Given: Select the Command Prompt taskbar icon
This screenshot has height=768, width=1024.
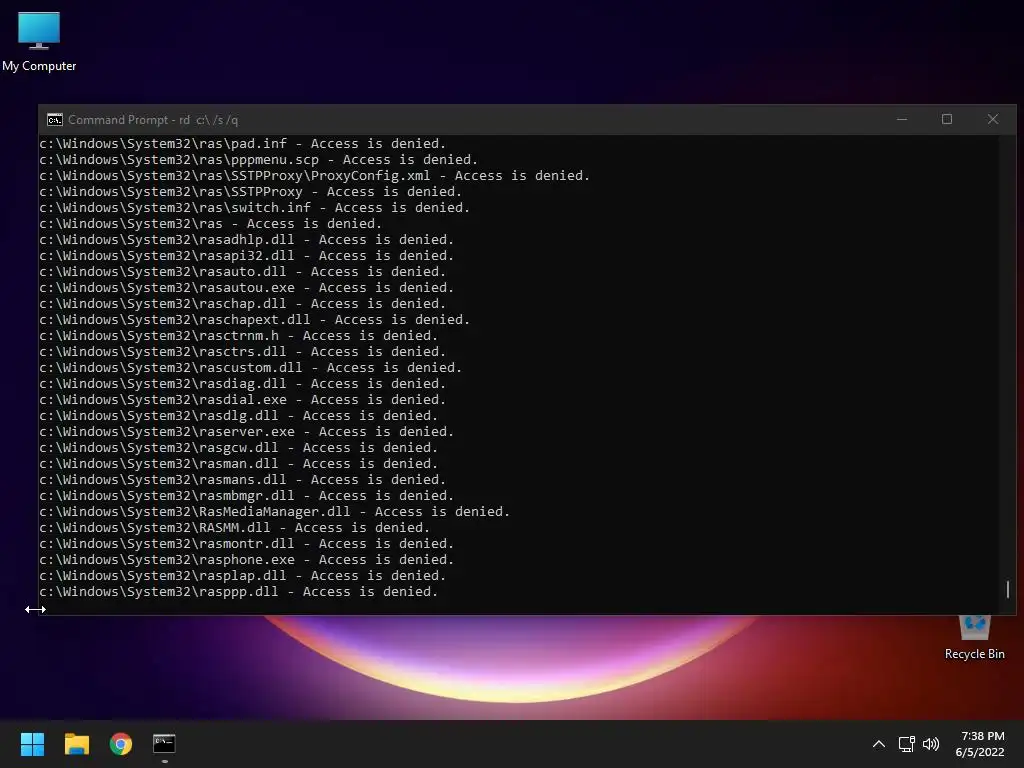Looking at the screenshot, I should (x=164, y=744).
